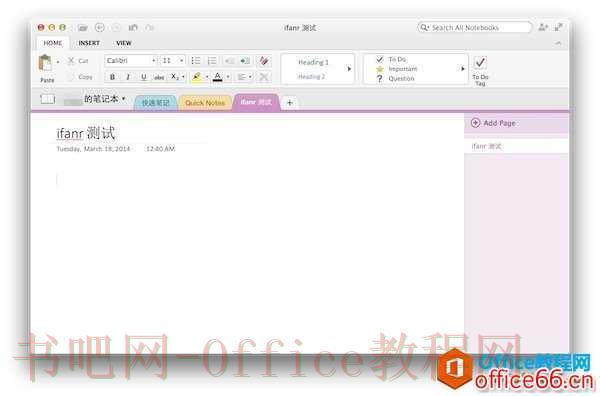This screenshot has width=600, height=396.
Task: Add a new section with plus tab
Action: tap(290, 103)
